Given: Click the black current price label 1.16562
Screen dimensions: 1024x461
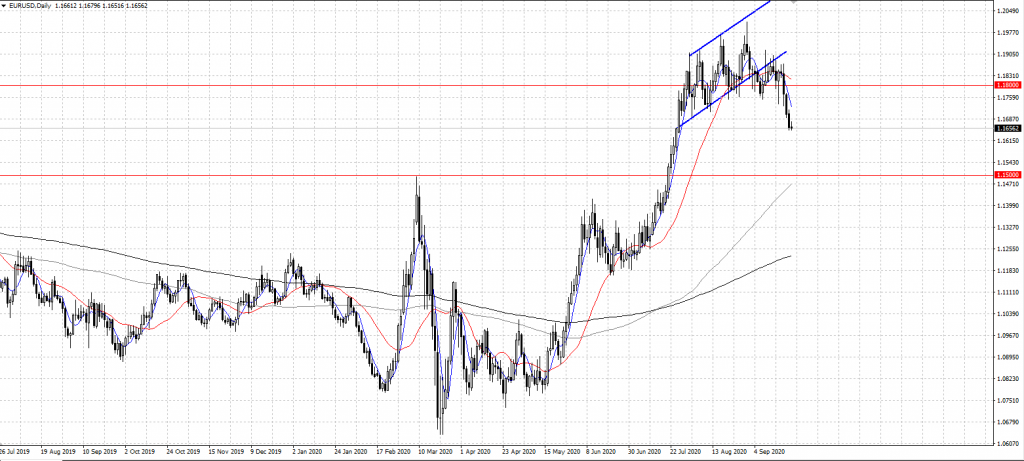Looking at the screenshot, I should [x=1006, y=128].
